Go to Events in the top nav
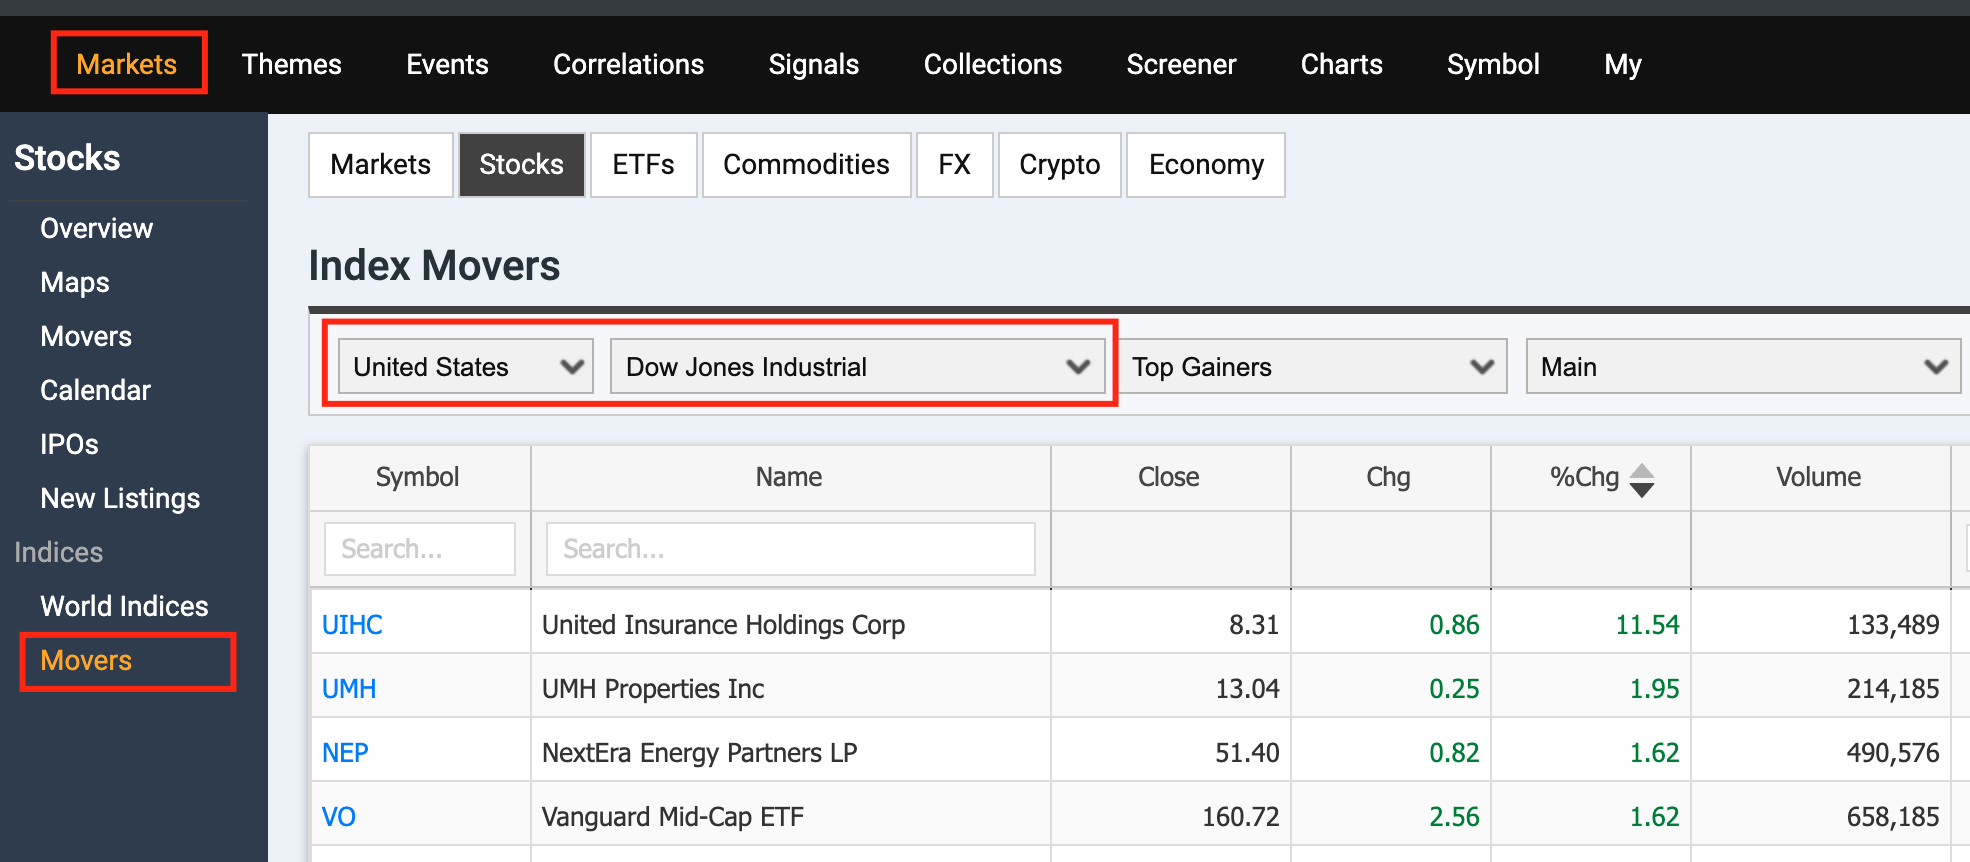 pos(447,64)
